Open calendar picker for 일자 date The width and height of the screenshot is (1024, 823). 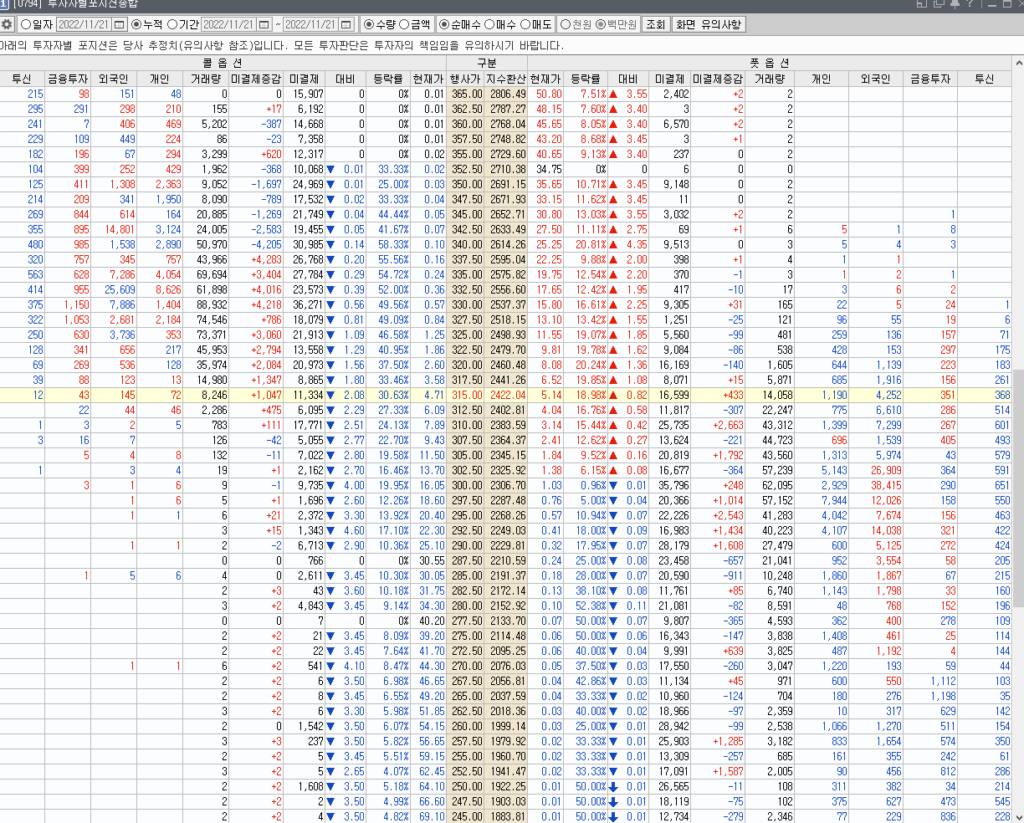tap(120, 24)
